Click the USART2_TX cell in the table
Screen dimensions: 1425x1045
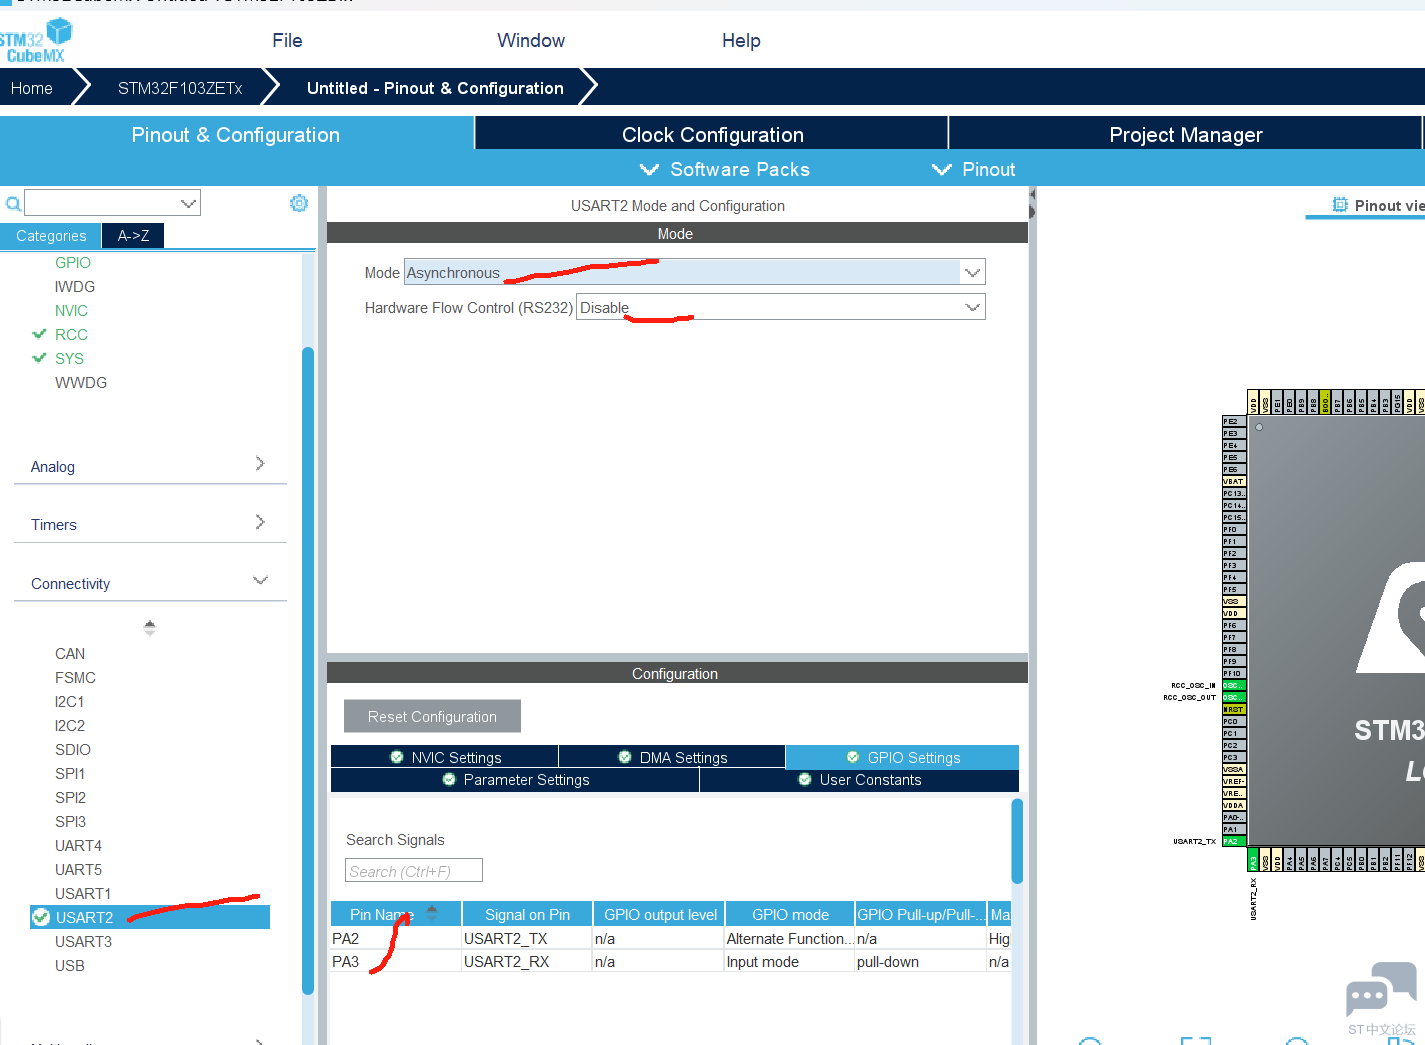tap(527, 938)
